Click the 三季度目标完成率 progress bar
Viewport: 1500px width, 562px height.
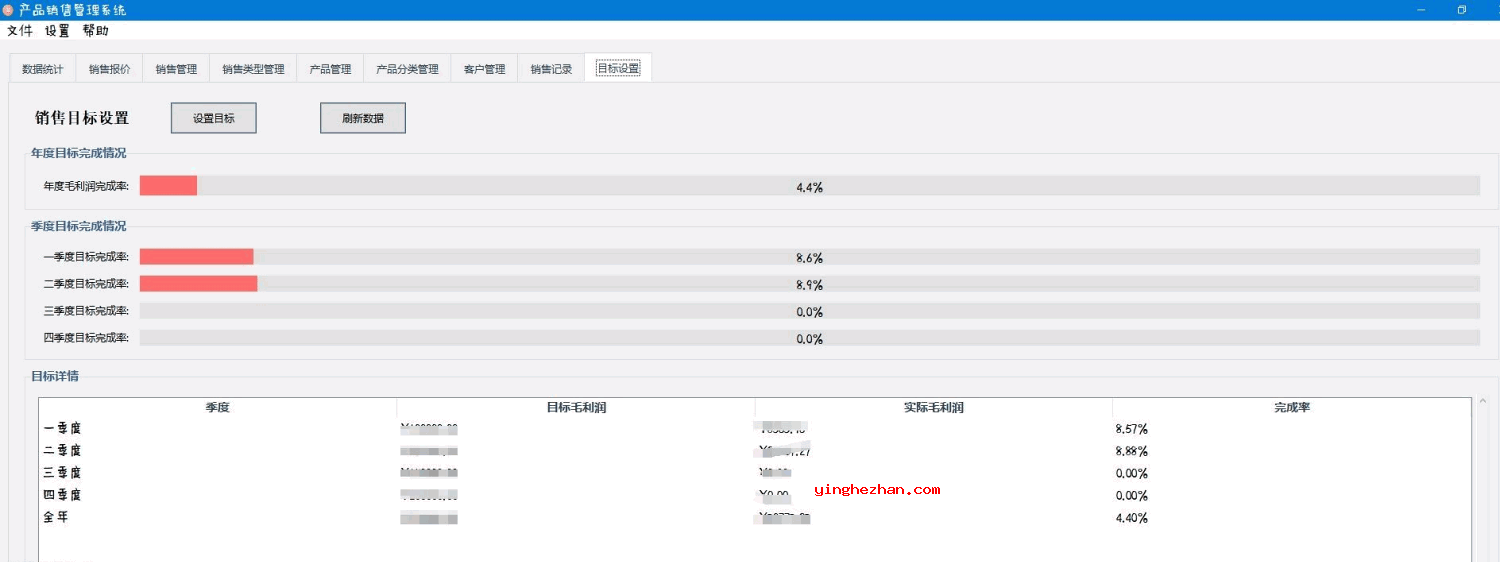tap(809, 311)
